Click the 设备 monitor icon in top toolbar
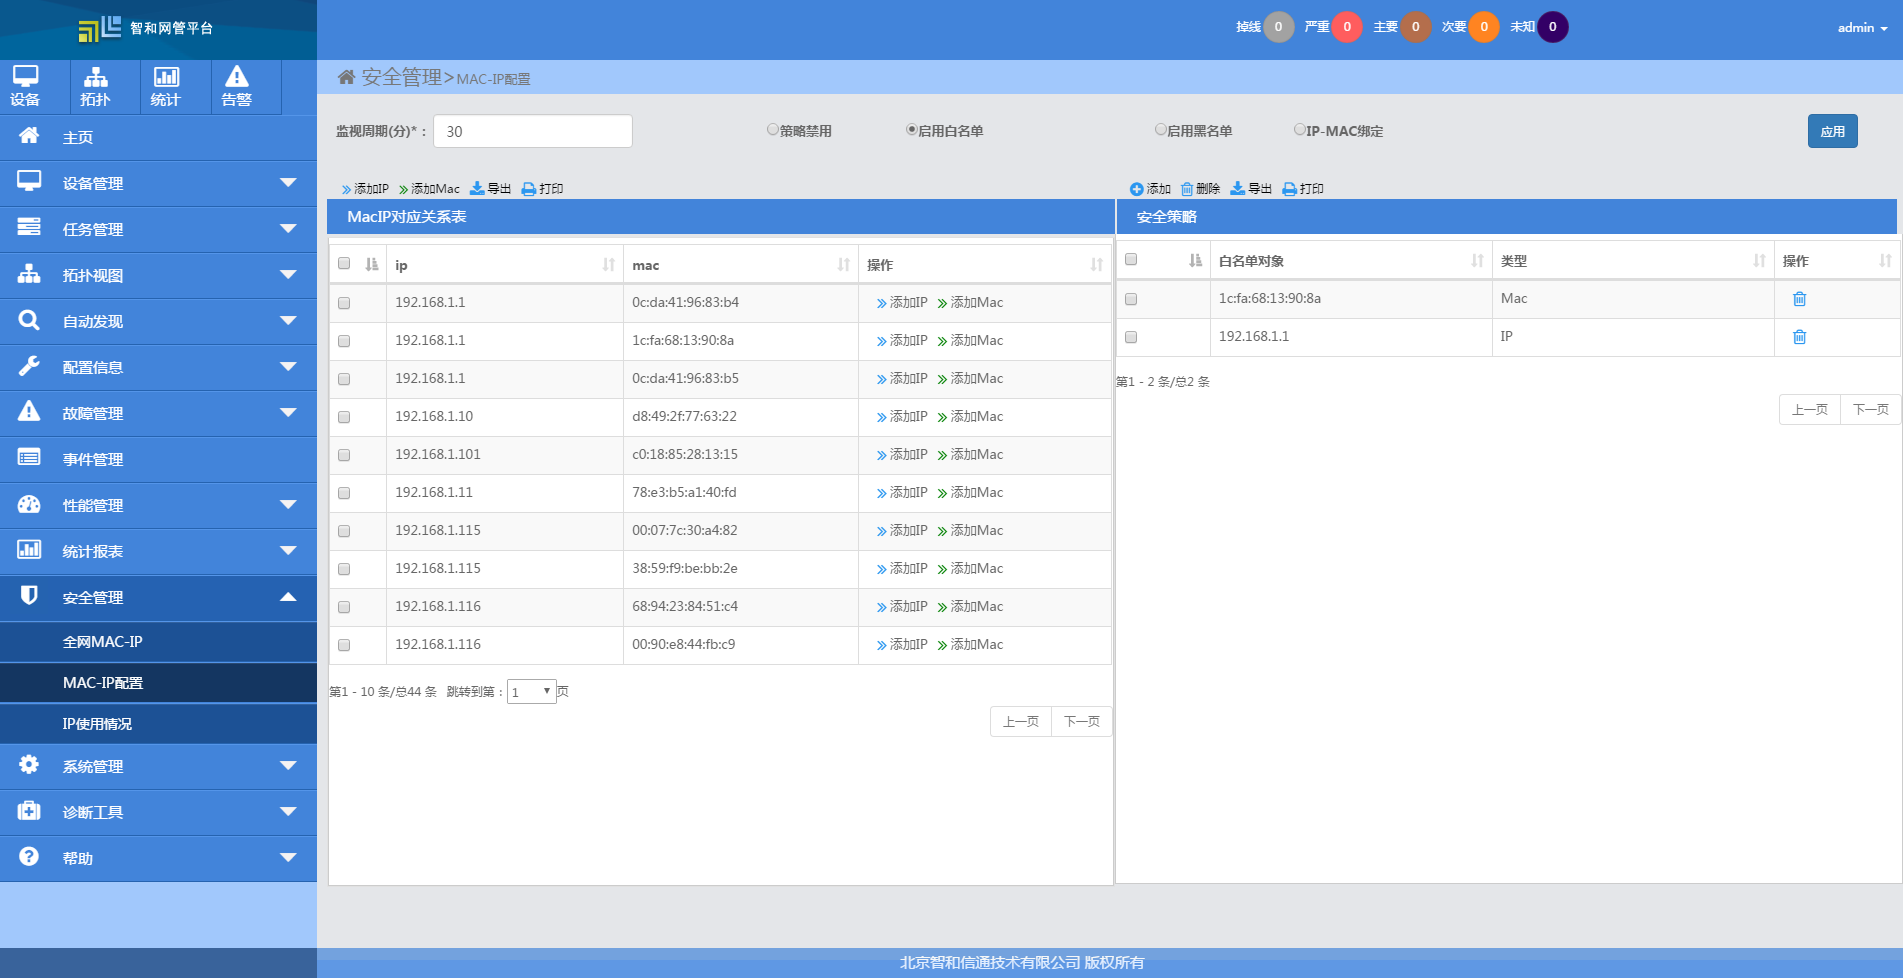 (26, 78)
